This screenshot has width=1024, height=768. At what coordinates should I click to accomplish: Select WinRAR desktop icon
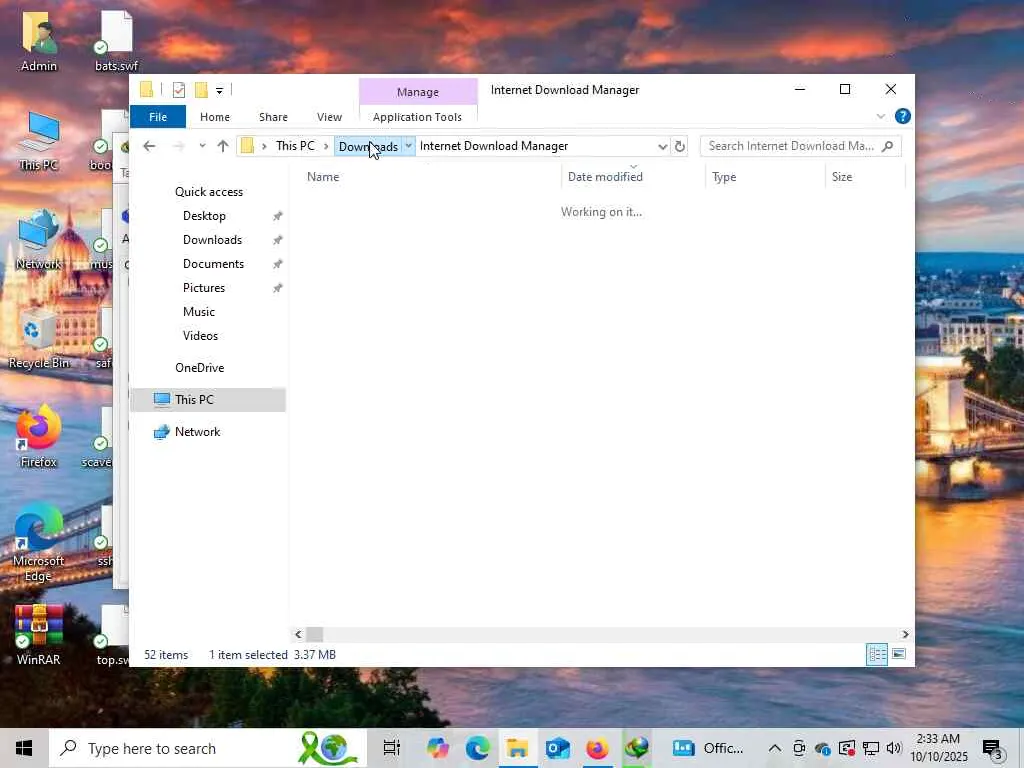pyautogui.click(x=39, y=635)
